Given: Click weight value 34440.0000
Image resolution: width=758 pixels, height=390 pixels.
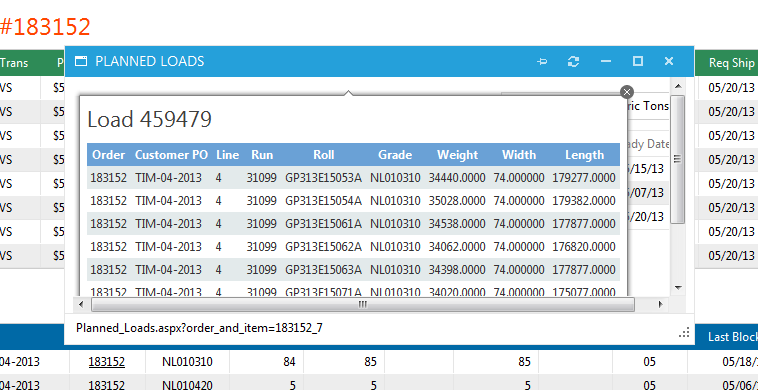Looking at the screenshot, I should 457,178.
